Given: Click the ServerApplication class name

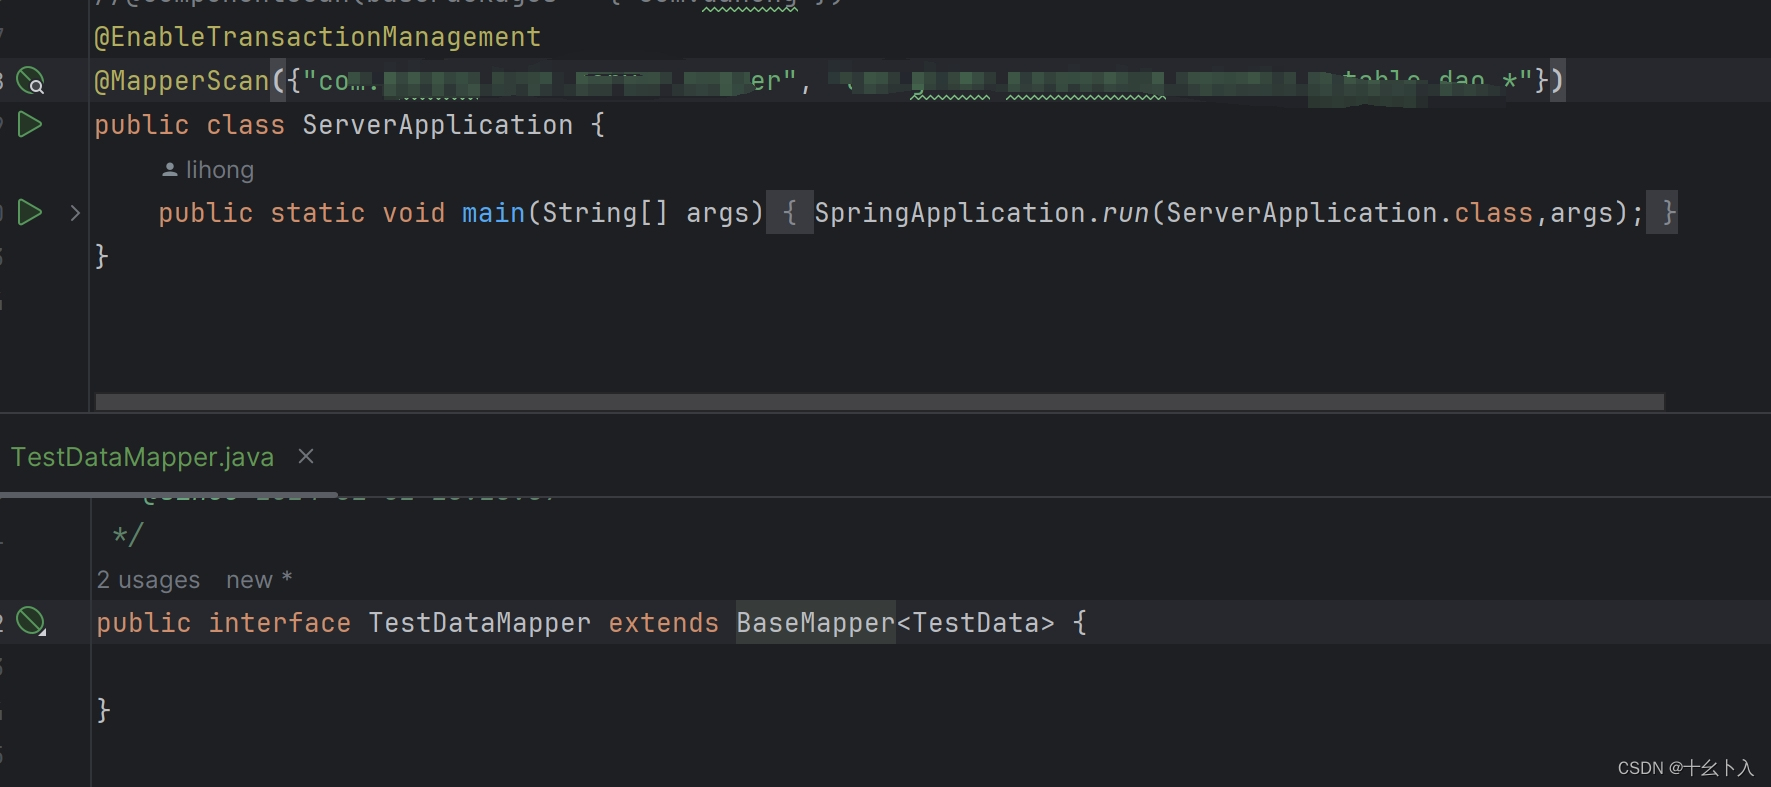Looking at the screenshot, I should click(438, 125).
